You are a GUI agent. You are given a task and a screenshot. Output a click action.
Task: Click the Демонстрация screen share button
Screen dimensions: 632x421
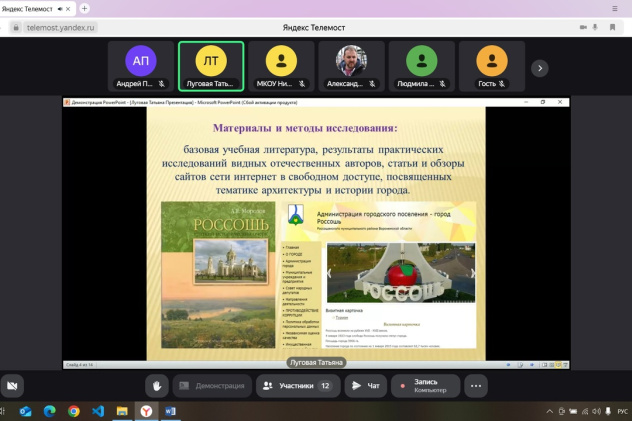pos(212,386)
